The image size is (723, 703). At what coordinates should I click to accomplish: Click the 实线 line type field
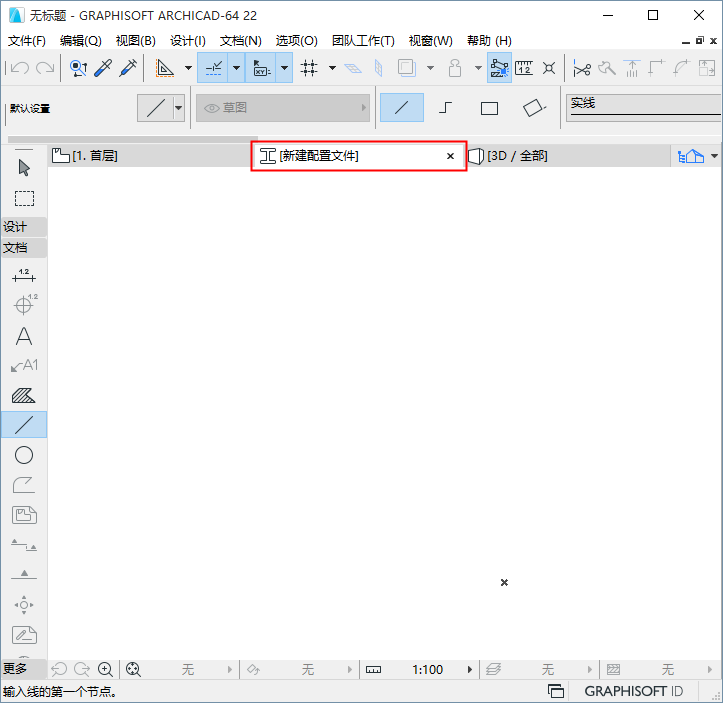coord(645,108)
